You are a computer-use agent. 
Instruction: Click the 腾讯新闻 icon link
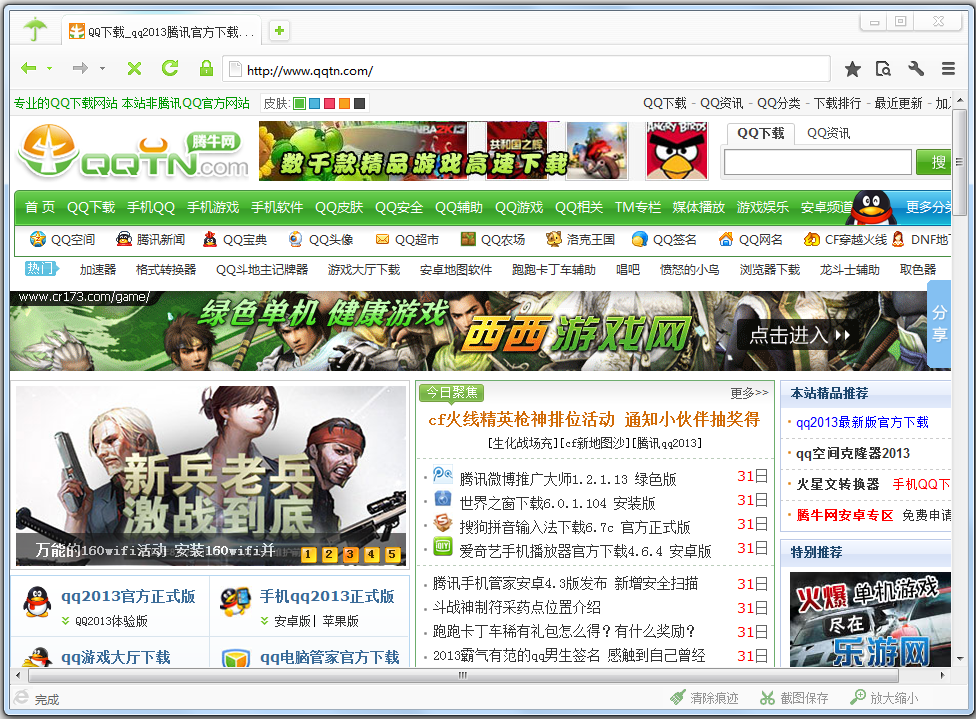(124, 239)
